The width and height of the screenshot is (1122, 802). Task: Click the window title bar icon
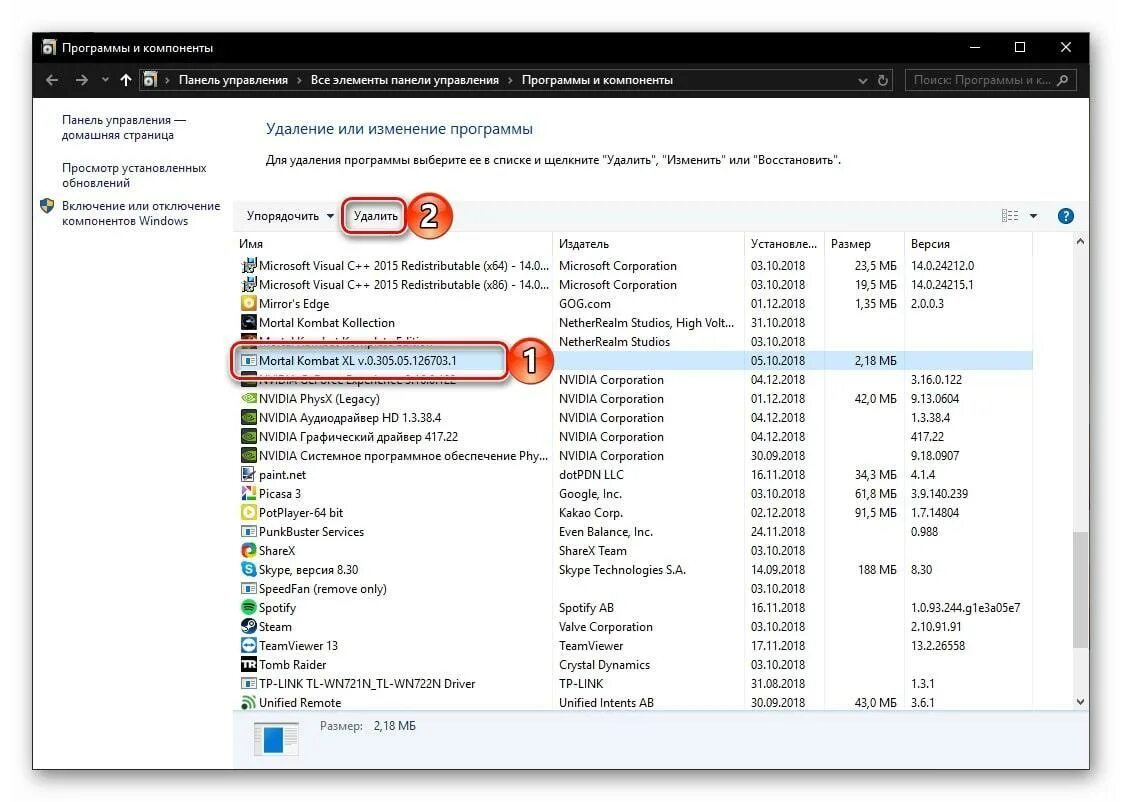48,48
